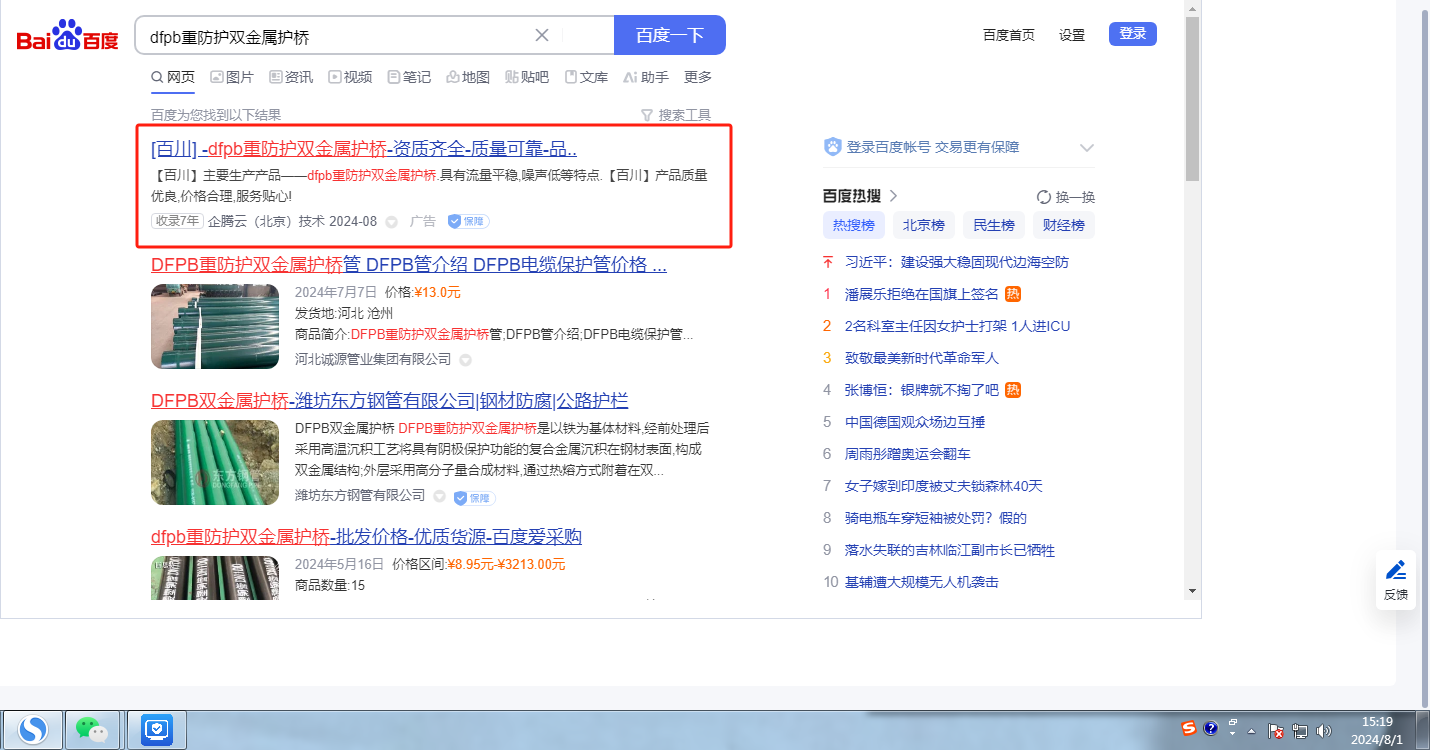Switch to the 资讯 tab
The image size is (1430, 750).
click(x=291, y=77)
